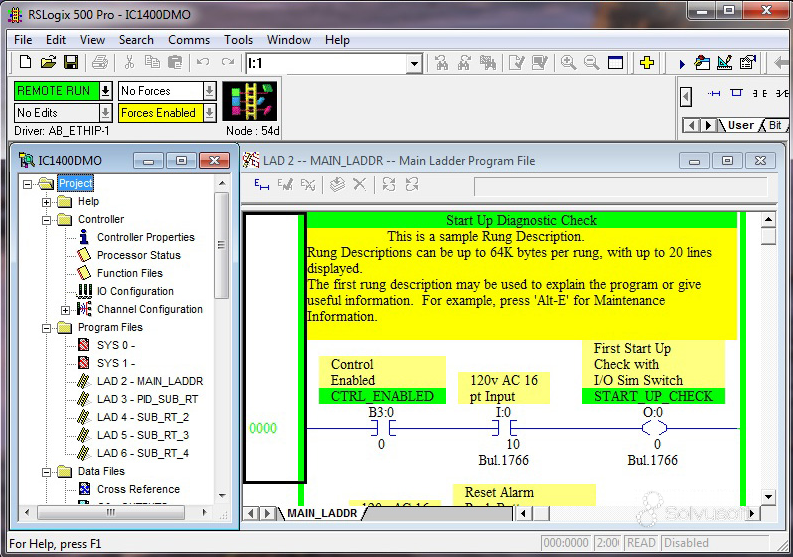793x557 pixels.
Task: Collapse the Controller folder
Action: [47, 220]
